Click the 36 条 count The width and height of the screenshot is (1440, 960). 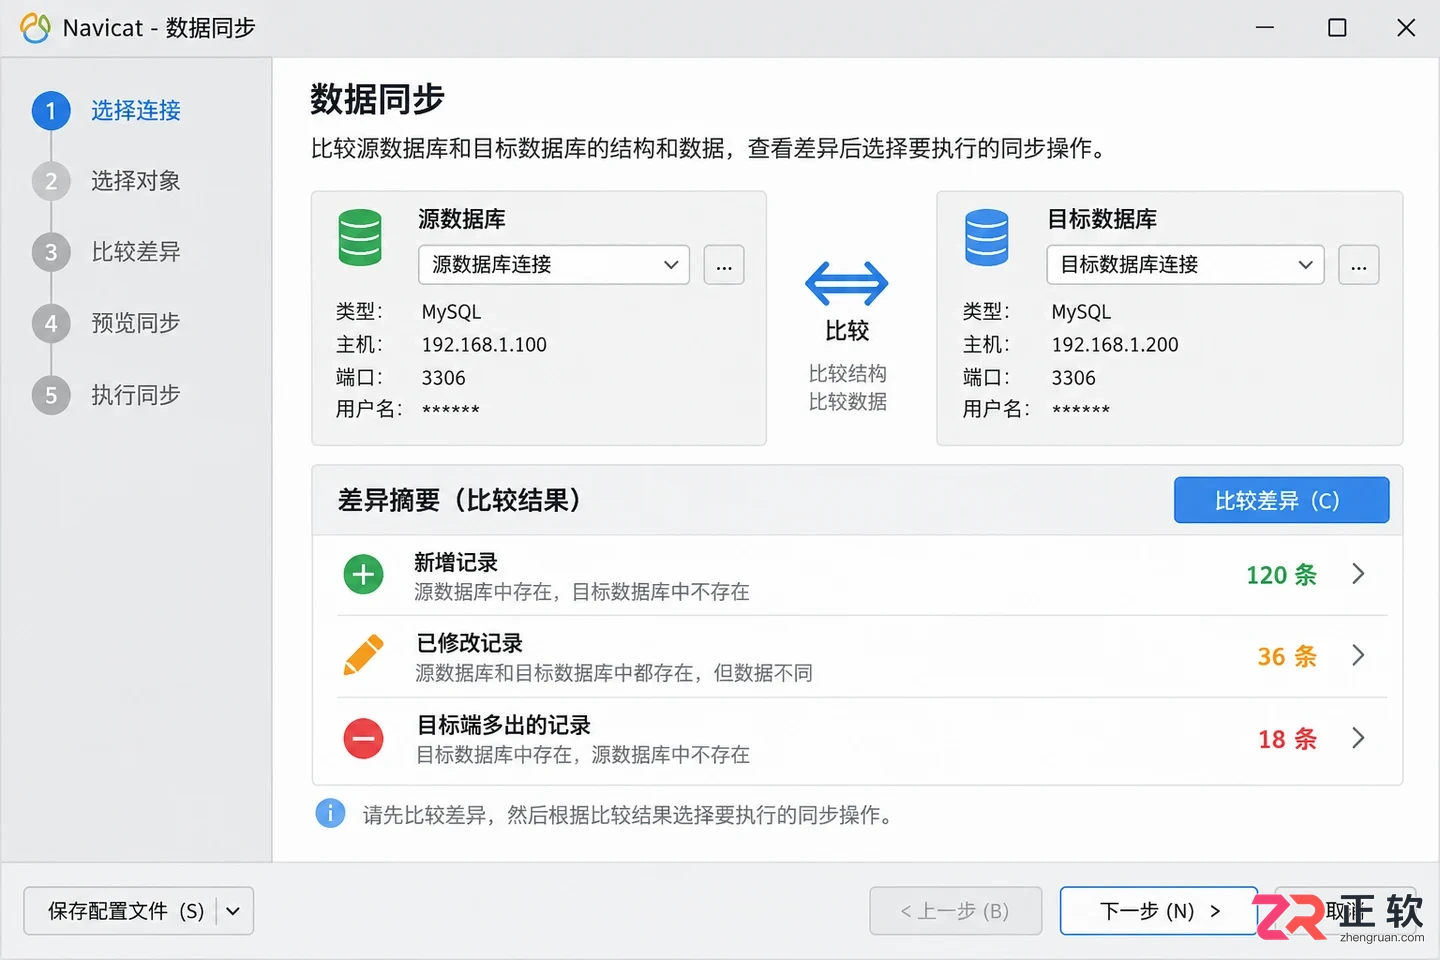pyautogui.click(x=1287, y=656)
